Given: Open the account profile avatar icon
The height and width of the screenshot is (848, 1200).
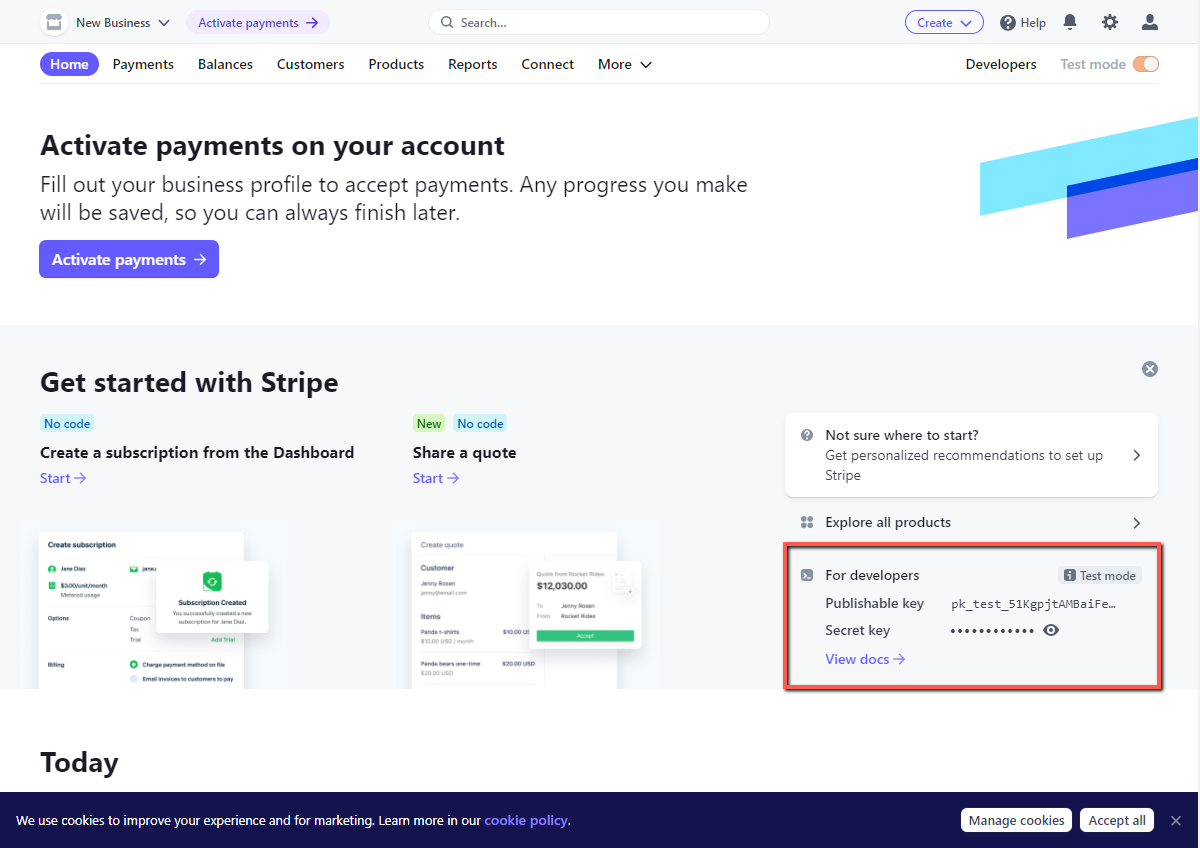Looking at the screenshot, I should 1149,22.
